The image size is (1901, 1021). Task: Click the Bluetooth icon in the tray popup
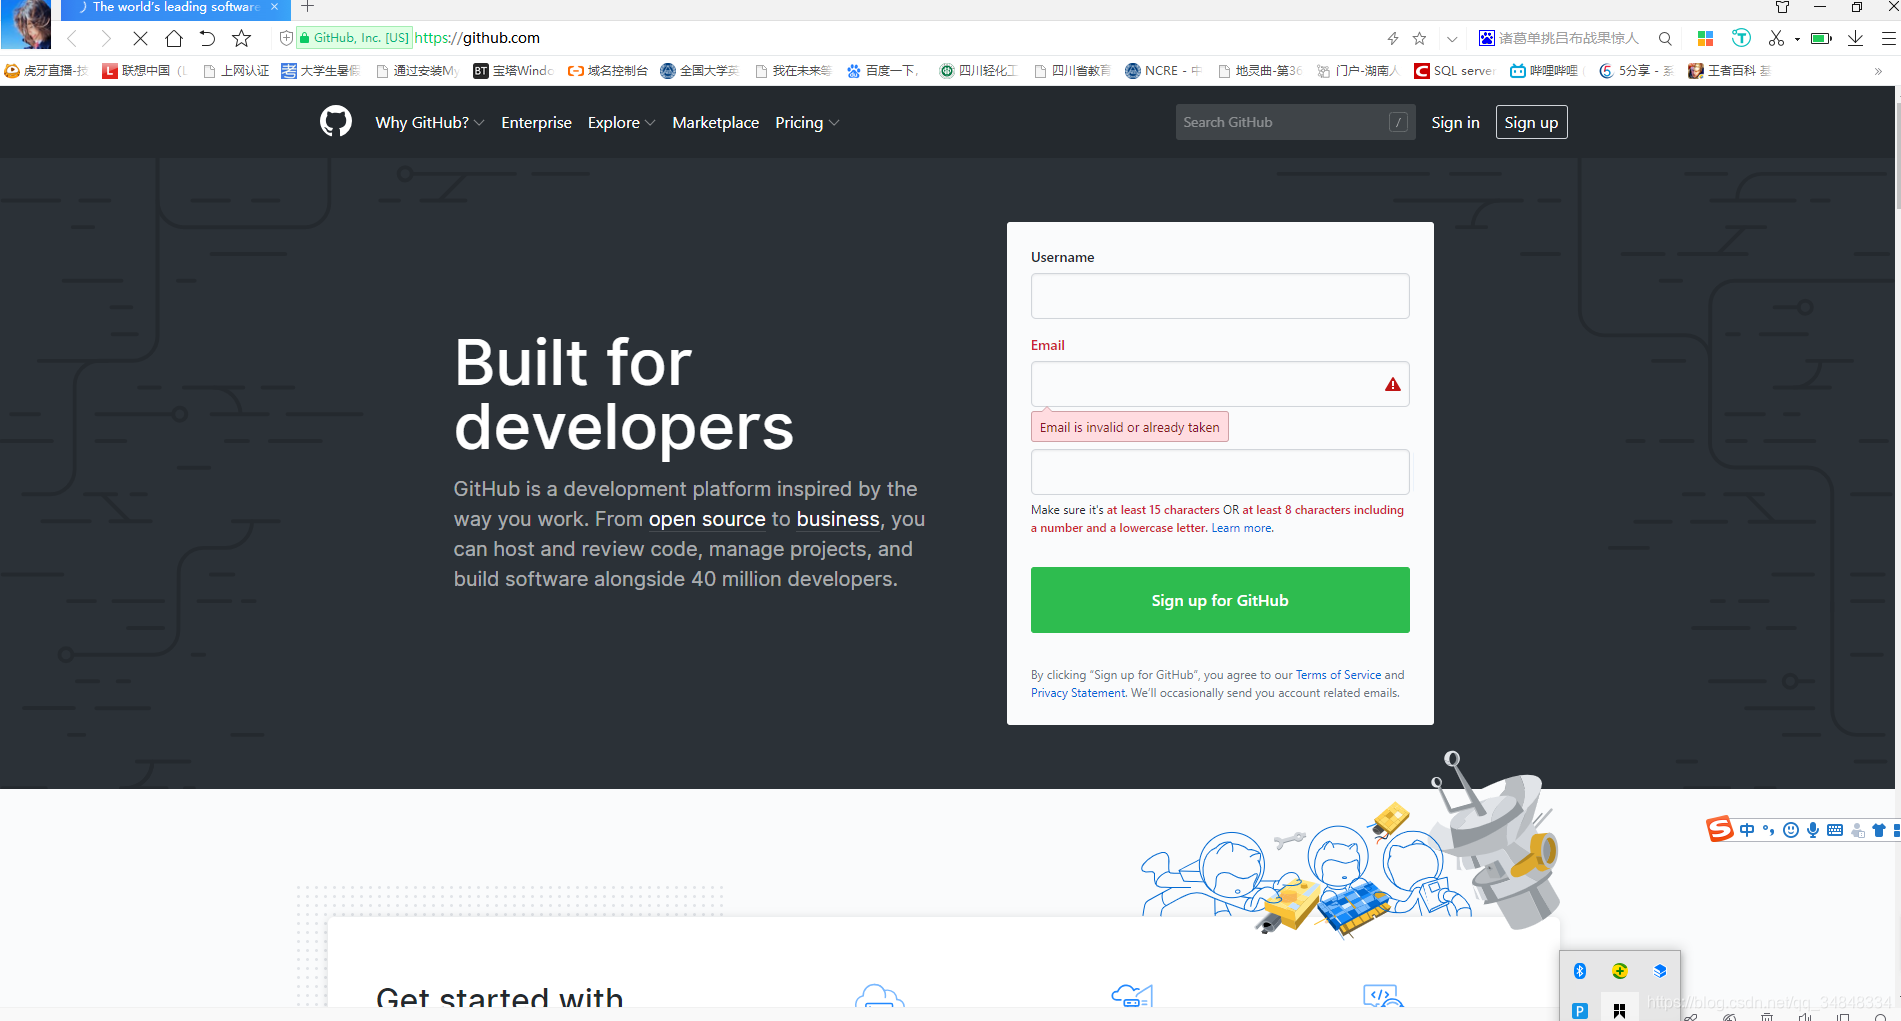click(x=1580, y=971)
